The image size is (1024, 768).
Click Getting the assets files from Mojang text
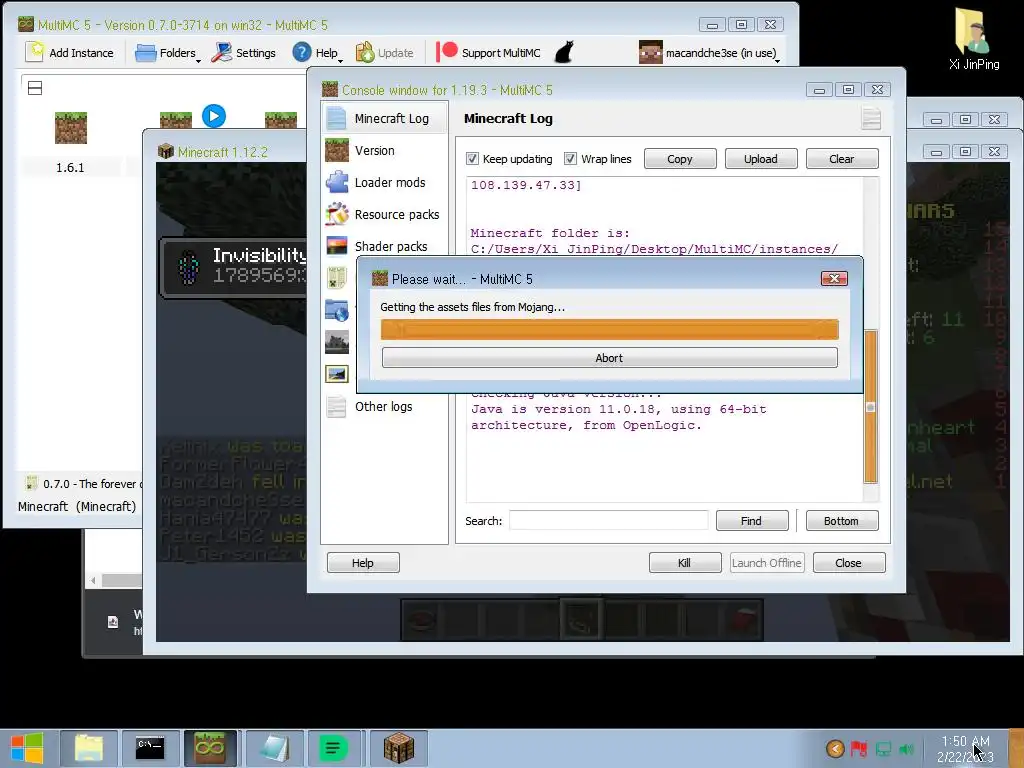coord(472,307)
